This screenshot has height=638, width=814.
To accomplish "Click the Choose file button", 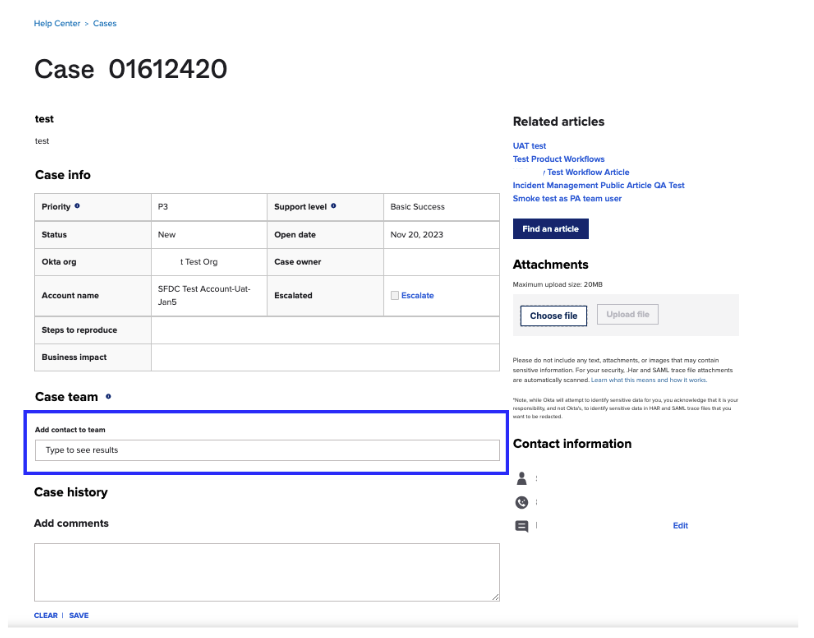I will click(553, 314).
